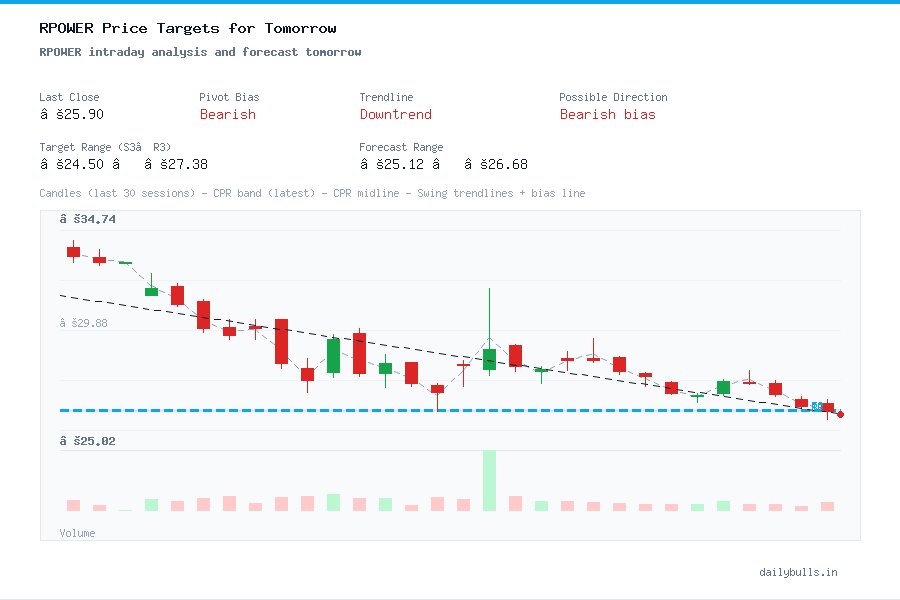Click the 'Downtrend' trendline indicator

(x=395, y=115)
